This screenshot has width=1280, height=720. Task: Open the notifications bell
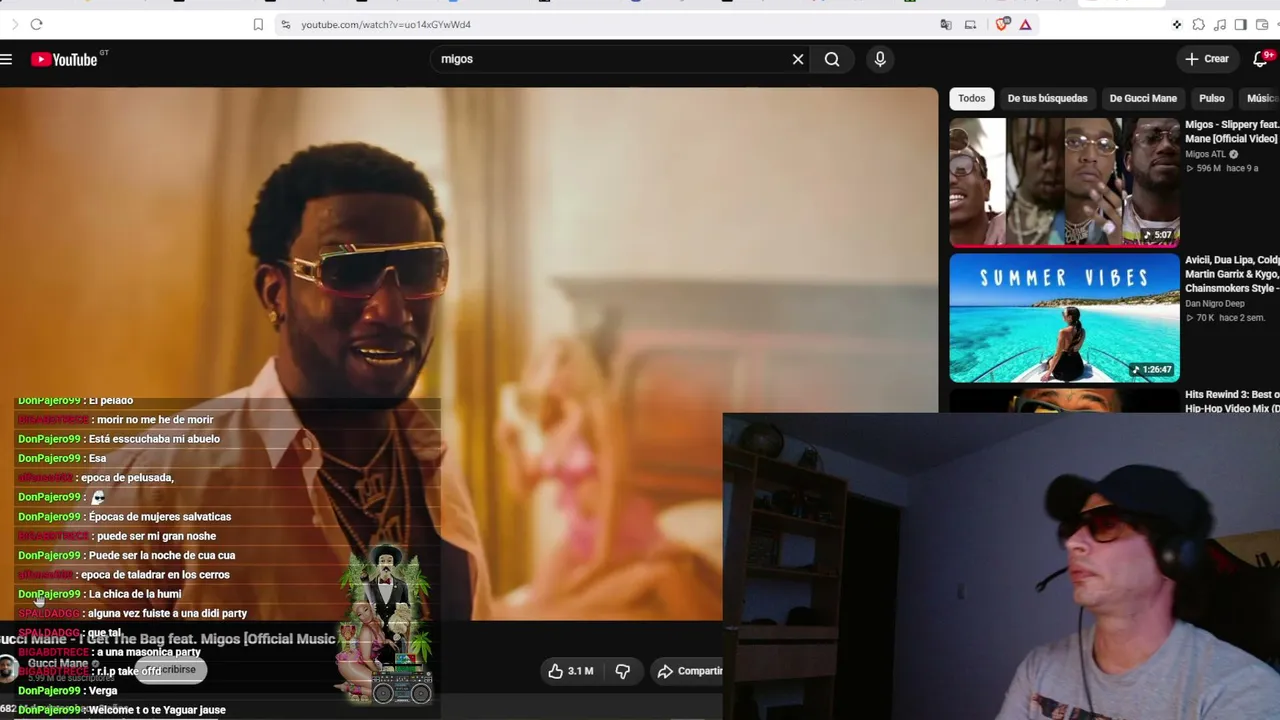tap(1261, 59)
